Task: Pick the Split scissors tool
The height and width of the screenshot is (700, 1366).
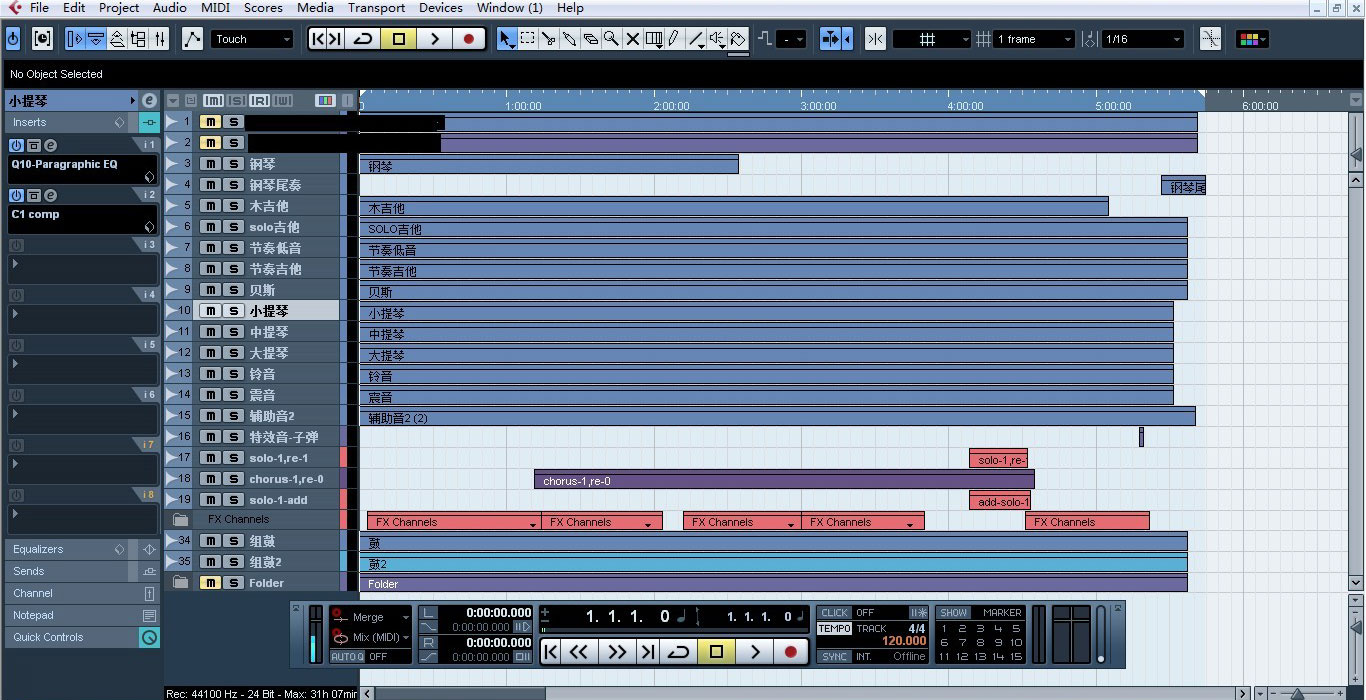Action: pyautogui.click(x=548, y=39)
